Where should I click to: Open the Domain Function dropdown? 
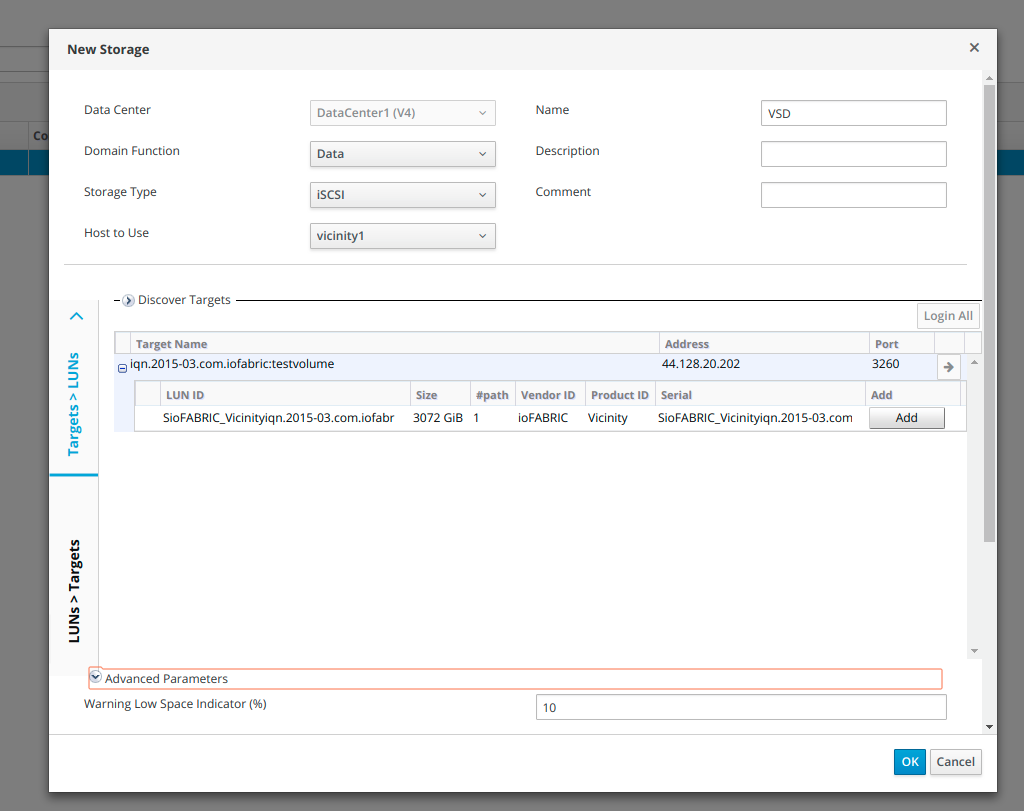click(403, 154)
